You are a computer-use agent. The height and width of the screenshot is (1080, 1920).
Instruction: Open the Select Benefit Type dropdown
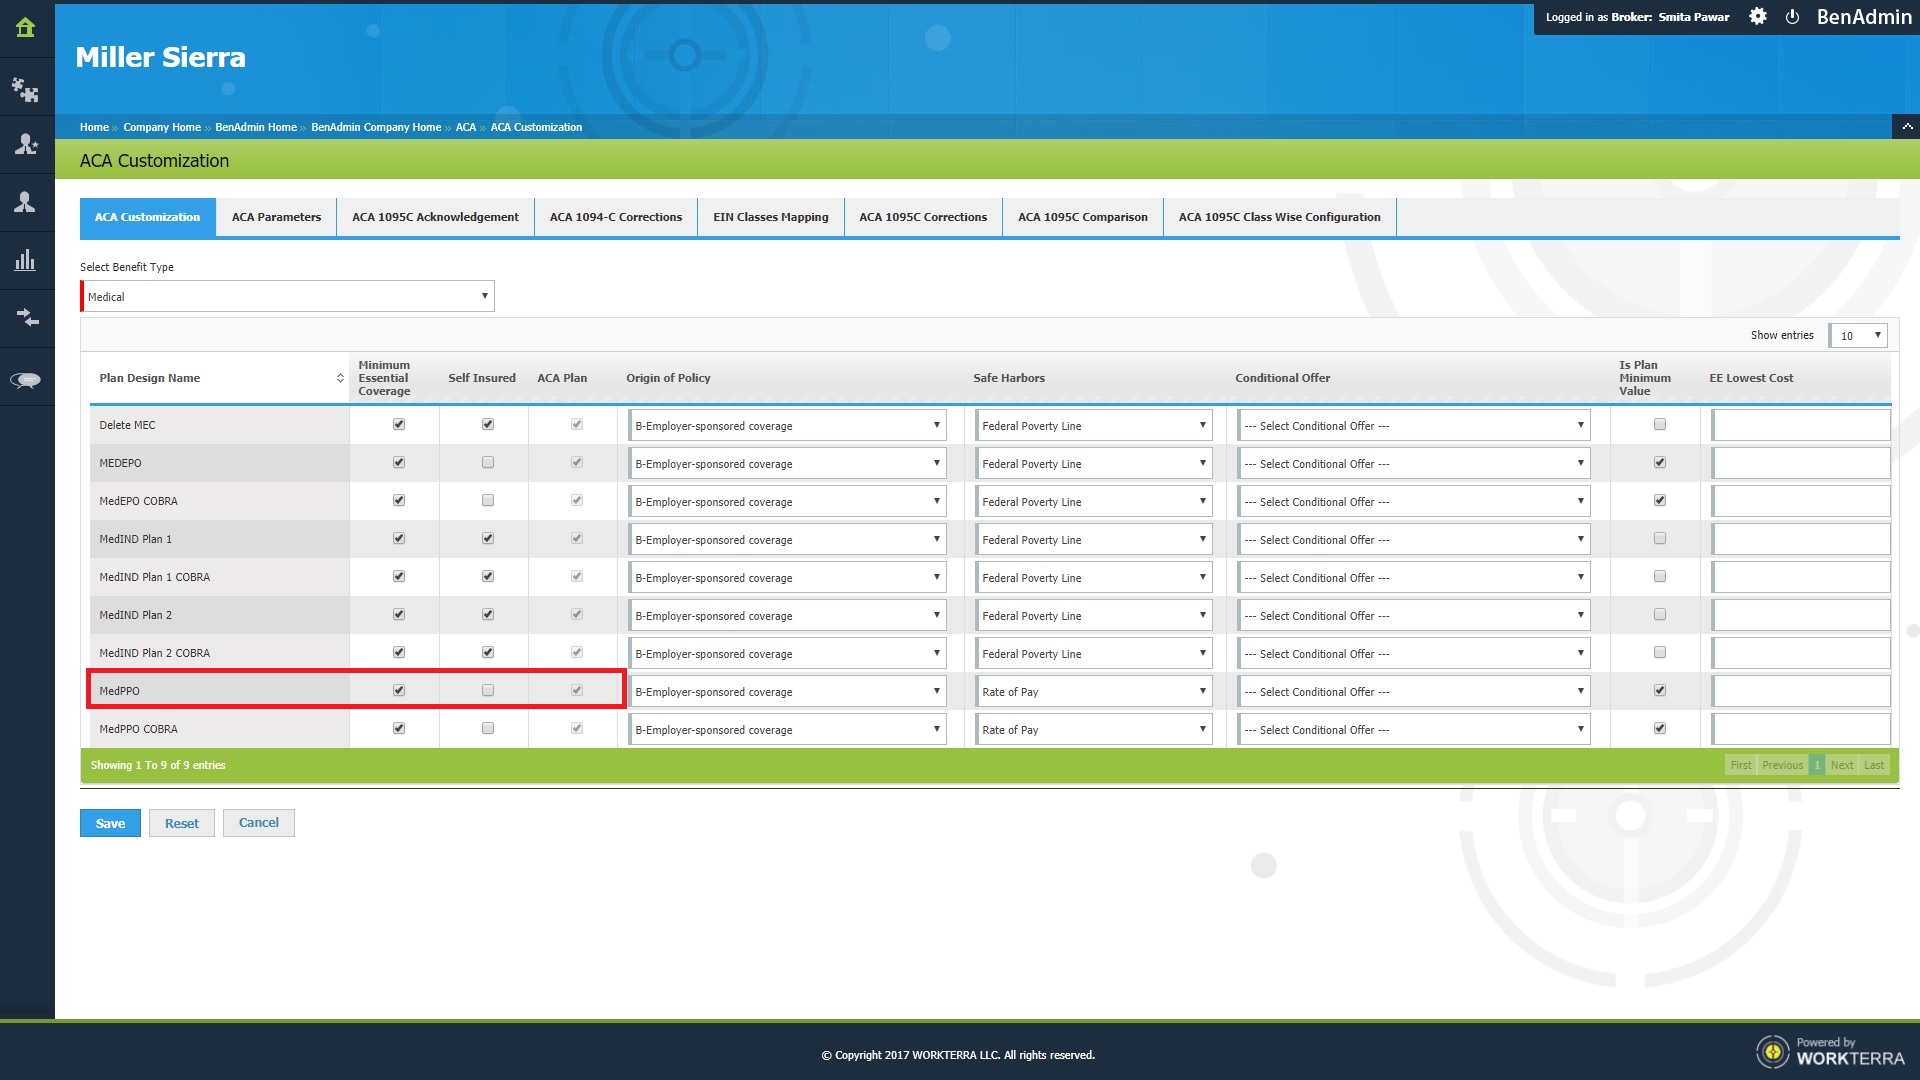point(288,296)
